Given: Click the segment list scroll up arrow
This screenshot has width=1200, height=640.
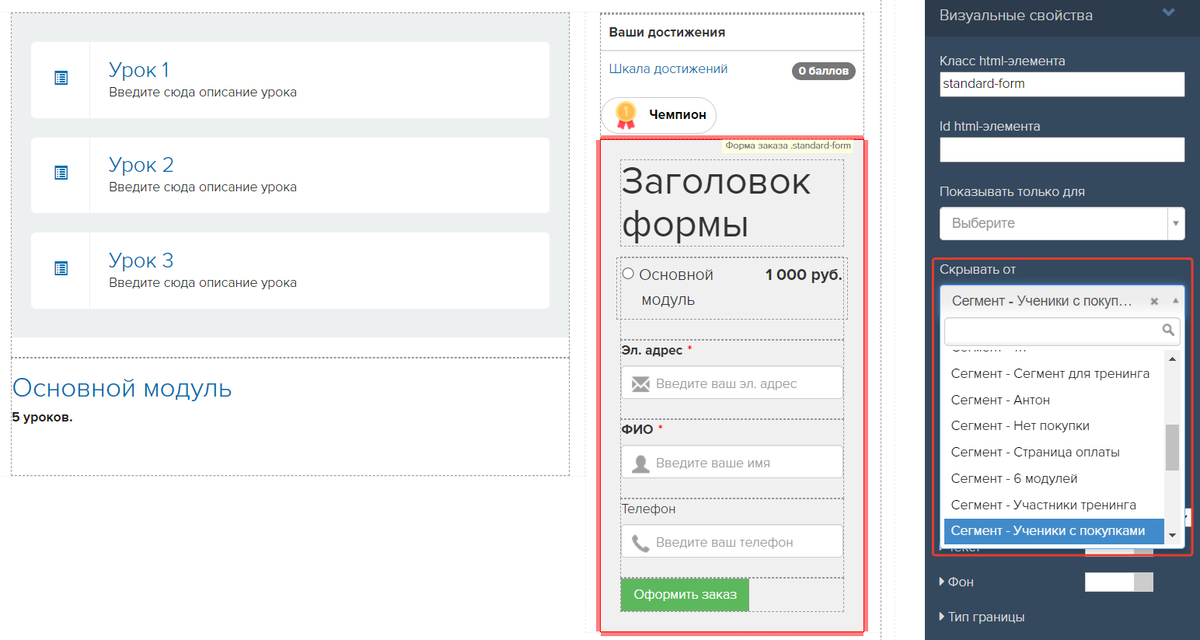Looking at the screenshot, I should pos(1173,357).
